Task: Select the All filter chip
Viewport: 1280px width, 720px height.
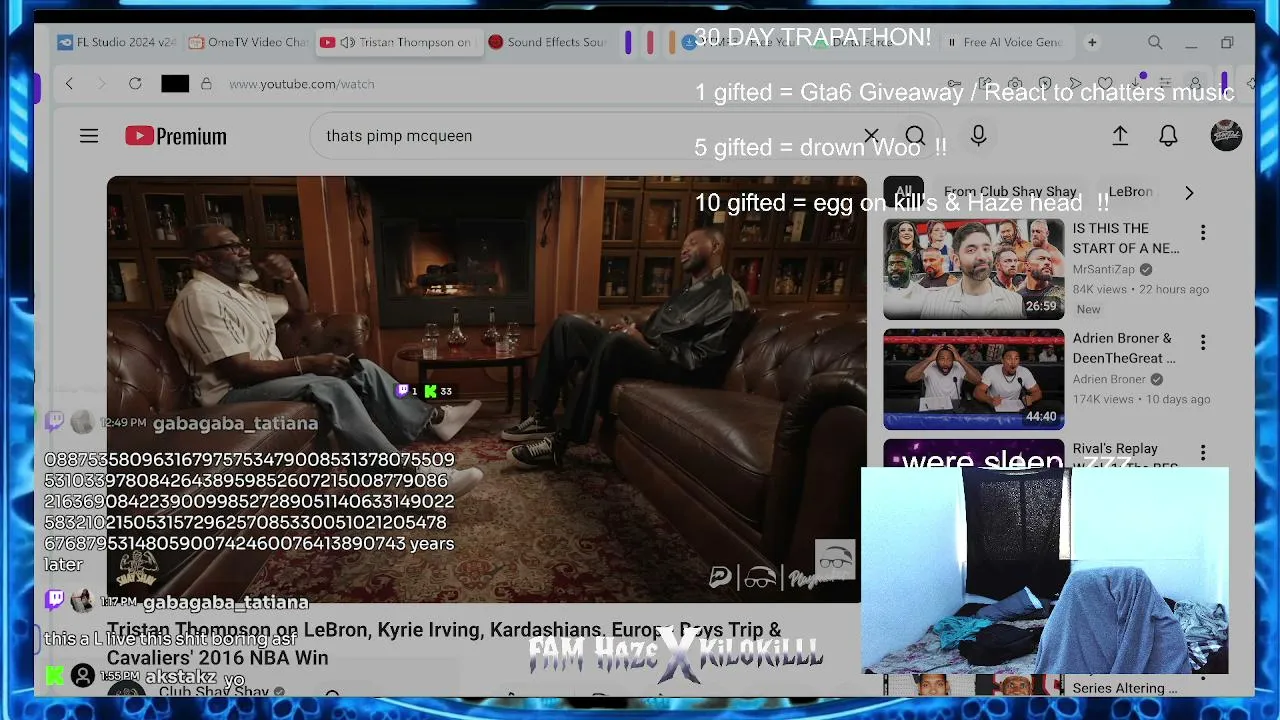Action: tap(904, 192)
